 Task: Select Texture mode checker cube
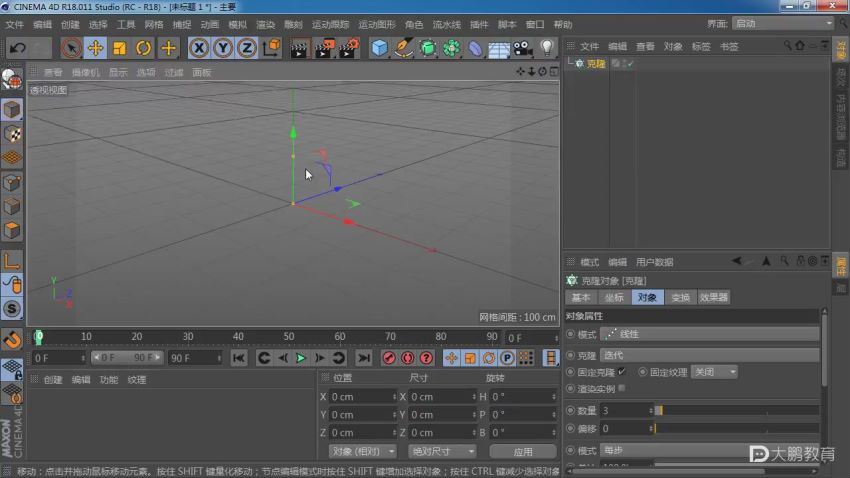point(11,134)
